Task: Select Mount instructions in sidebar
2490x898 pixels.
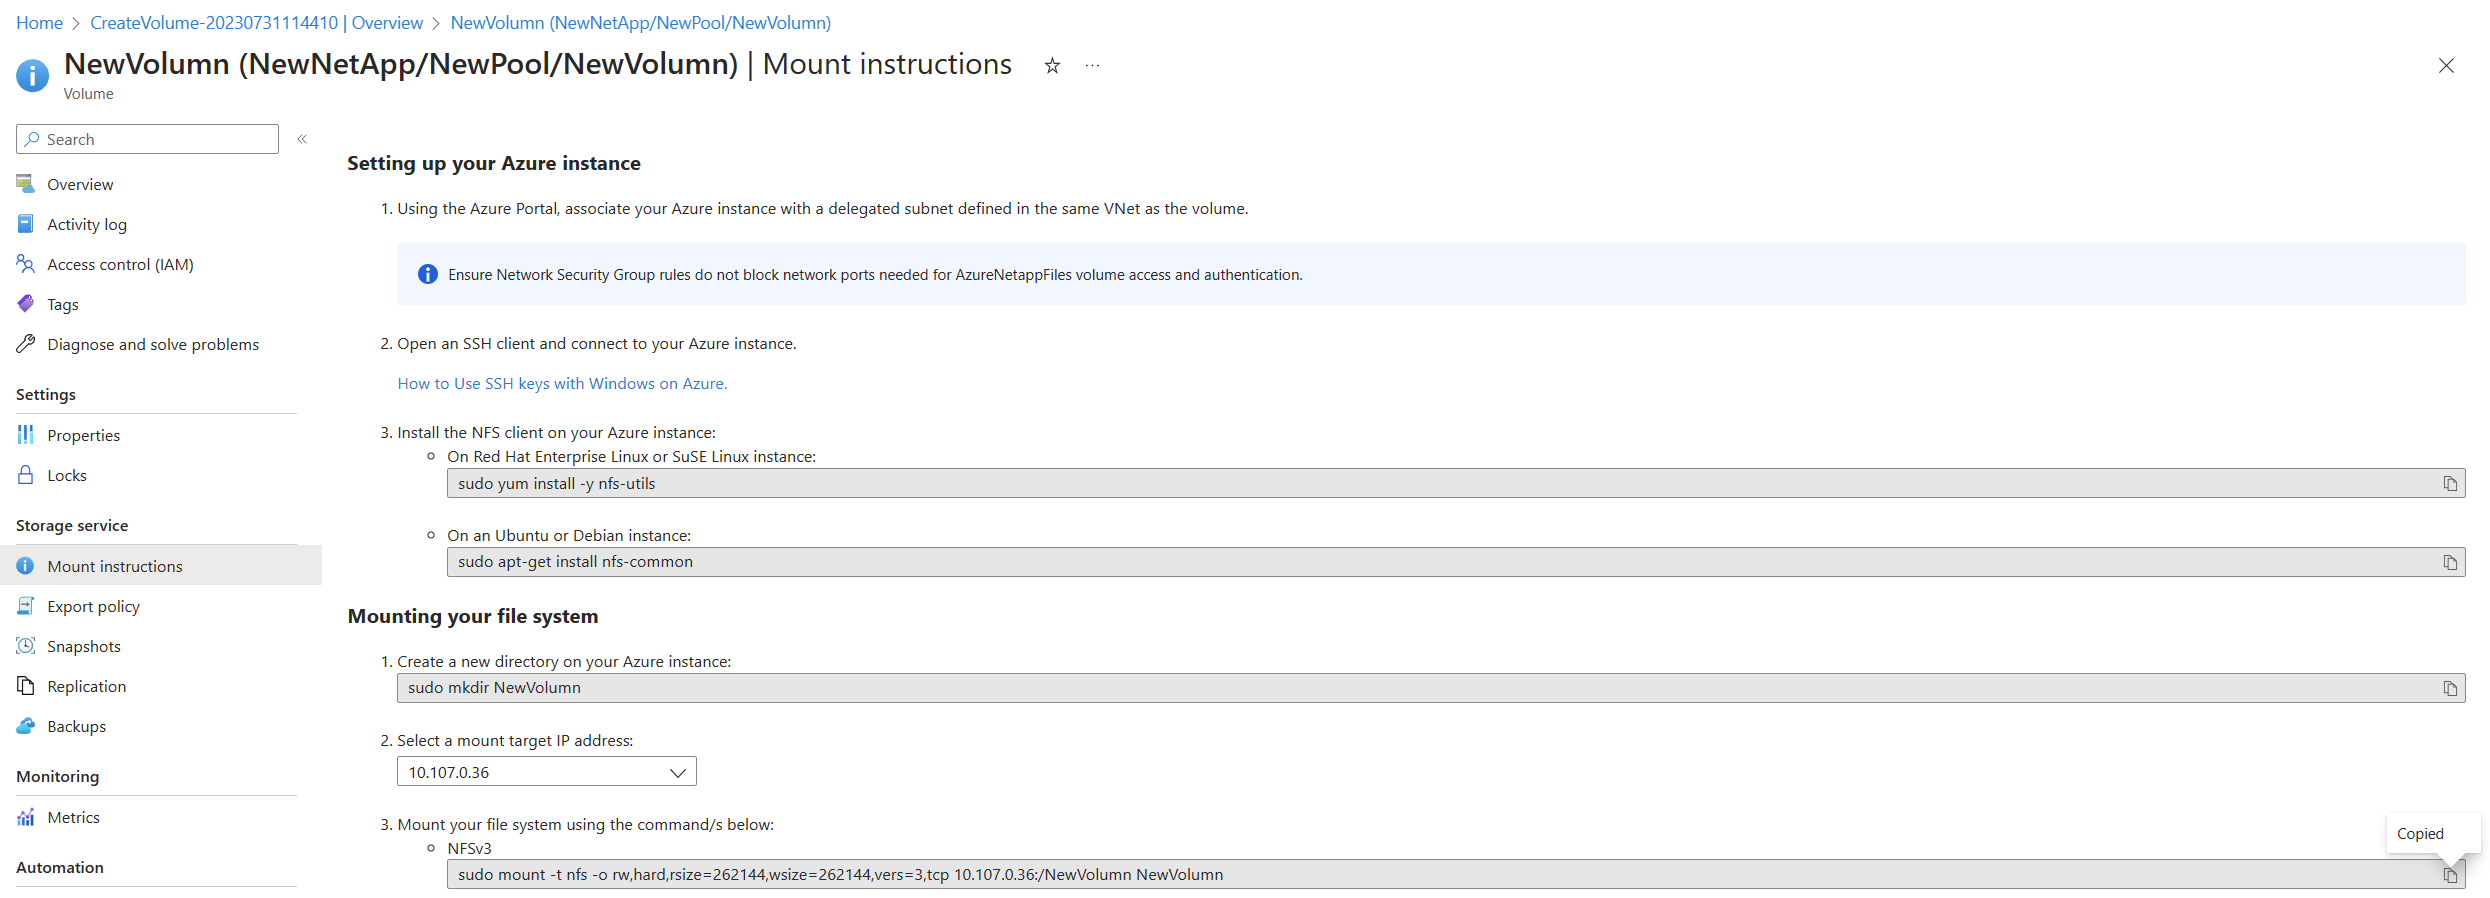Action: [x=115, y=566]
